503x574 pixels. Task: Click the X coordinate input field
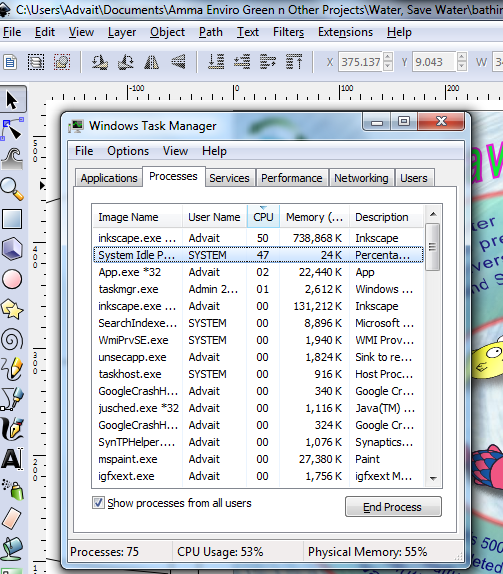(x=361, y=62)
